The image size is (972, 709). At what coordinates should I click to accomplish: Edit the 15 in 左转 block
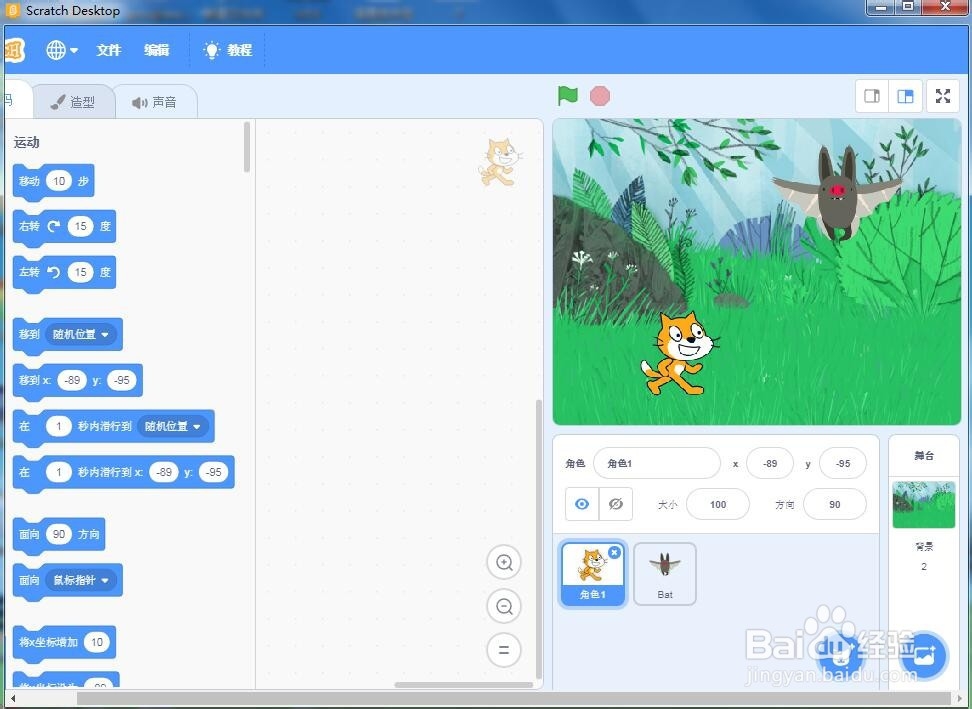click(81, 272)
